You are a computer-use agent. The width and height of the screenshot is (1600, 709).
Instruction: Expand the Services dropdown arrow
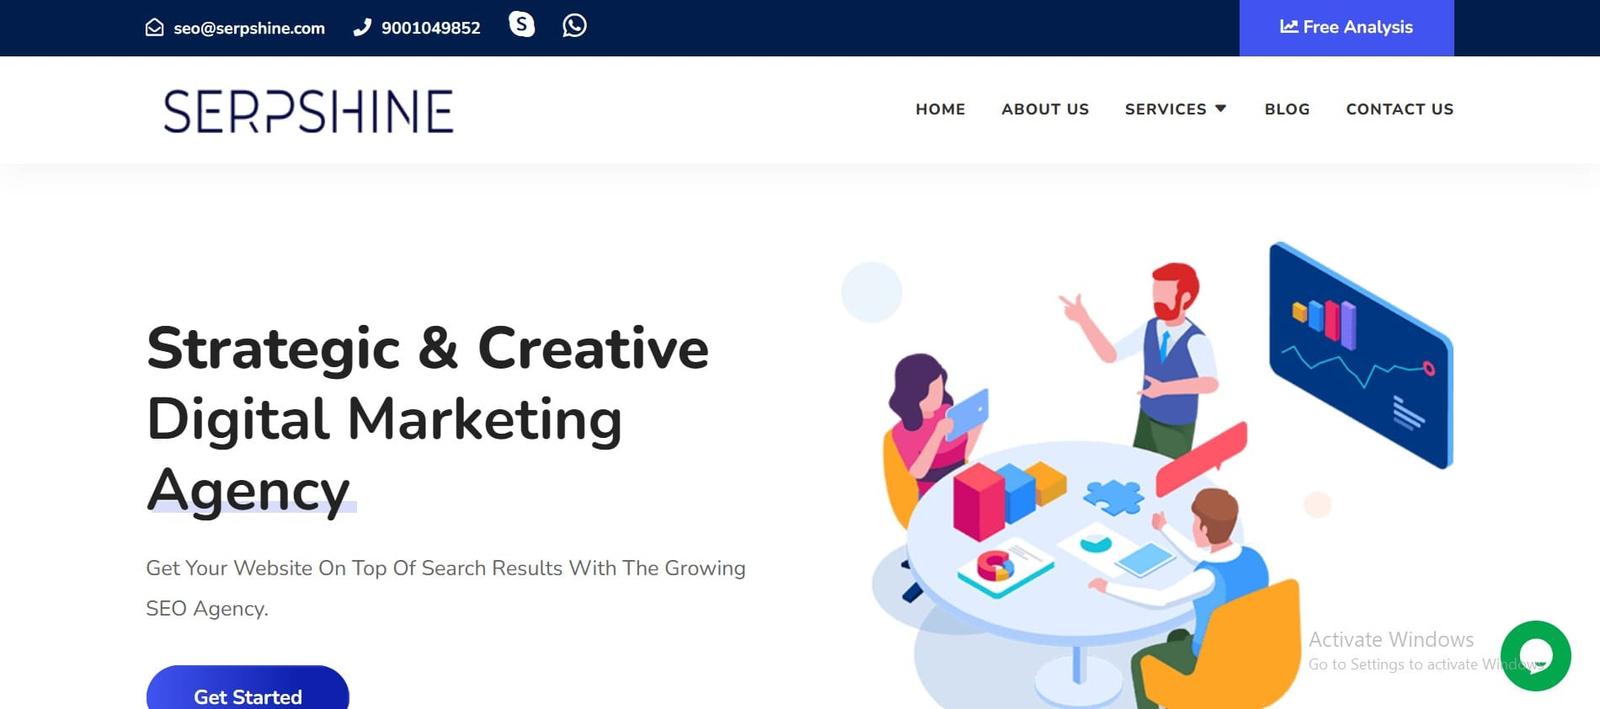tap(1221, 108)
